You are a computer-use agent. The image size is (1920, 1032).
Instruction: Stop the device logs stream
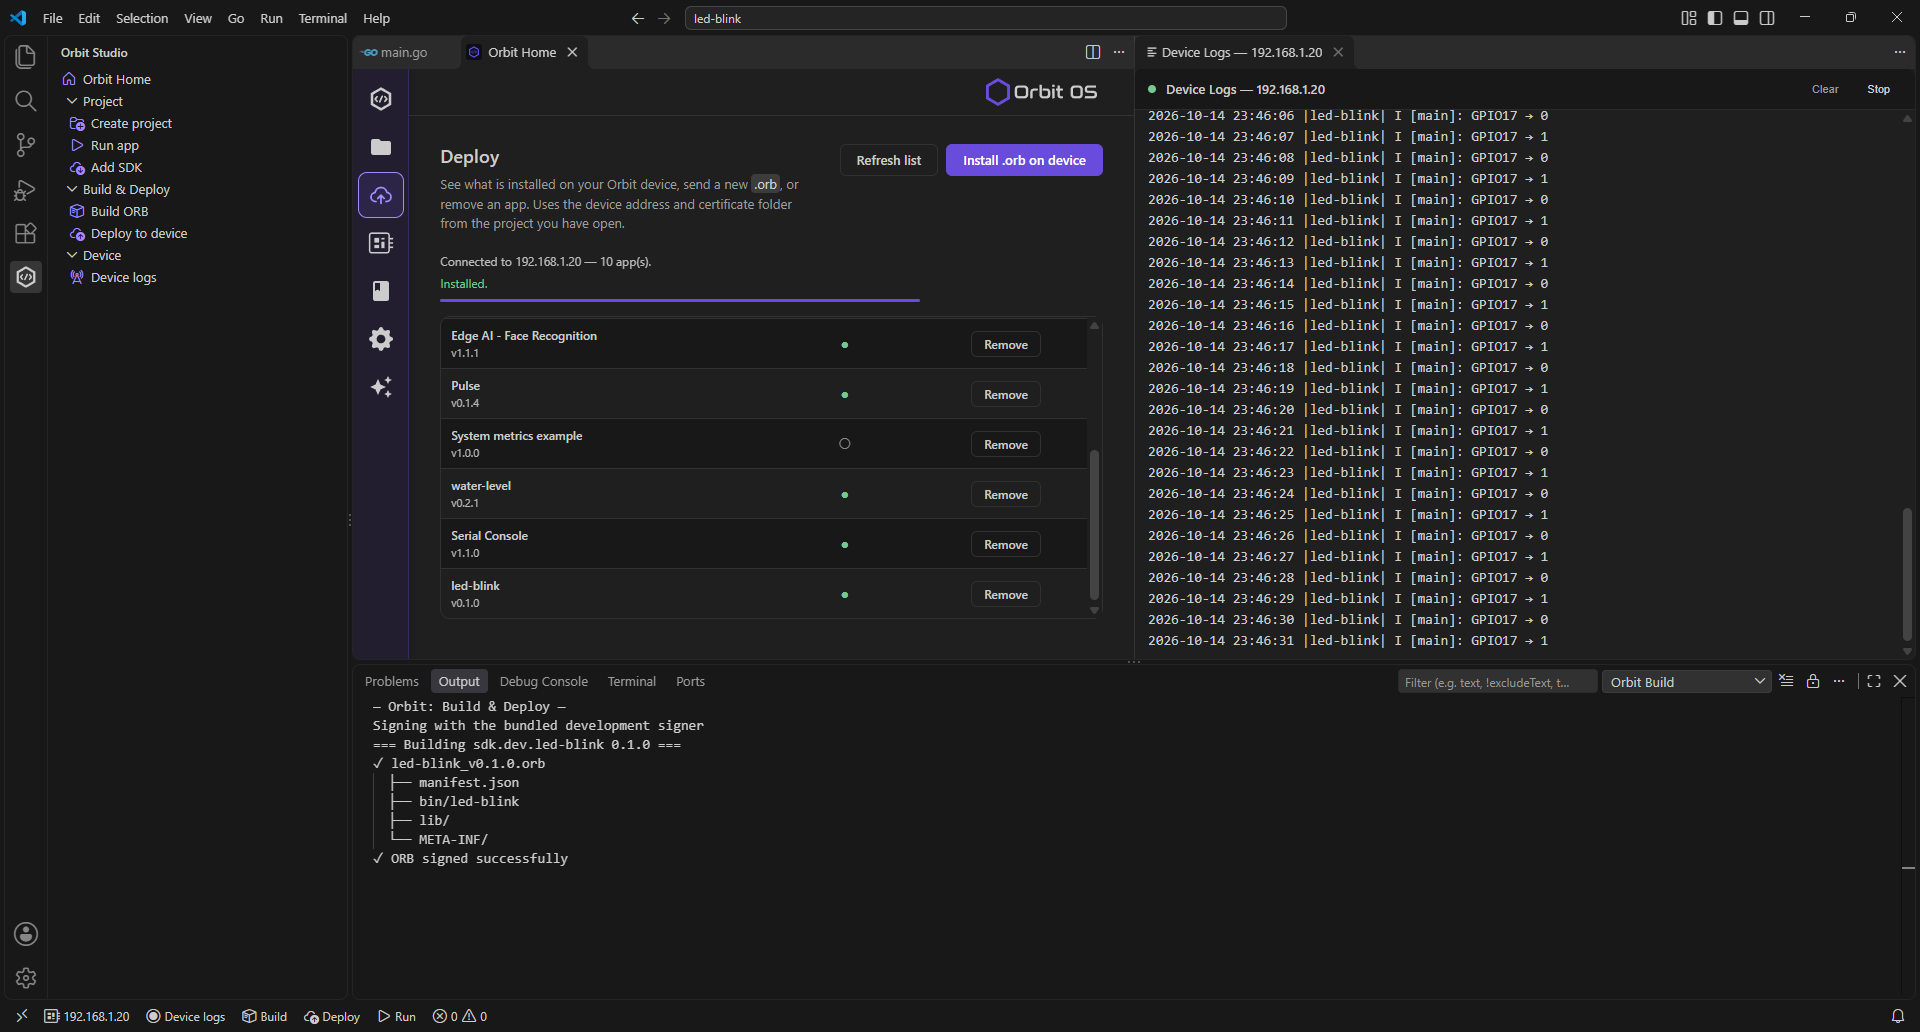pos(1878,89)
